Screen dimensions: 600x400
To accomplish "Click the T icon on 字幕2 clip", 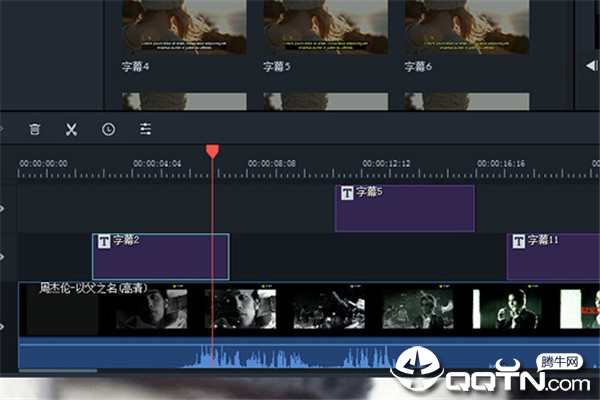I will [104, 242].
